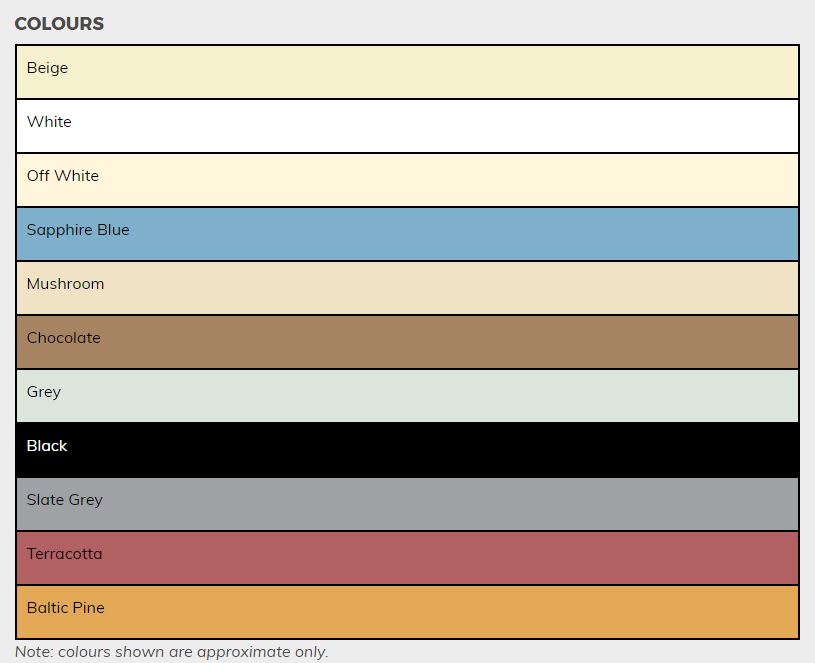
Task: Select the light Grey colour swatch
Action: [407, 396]
